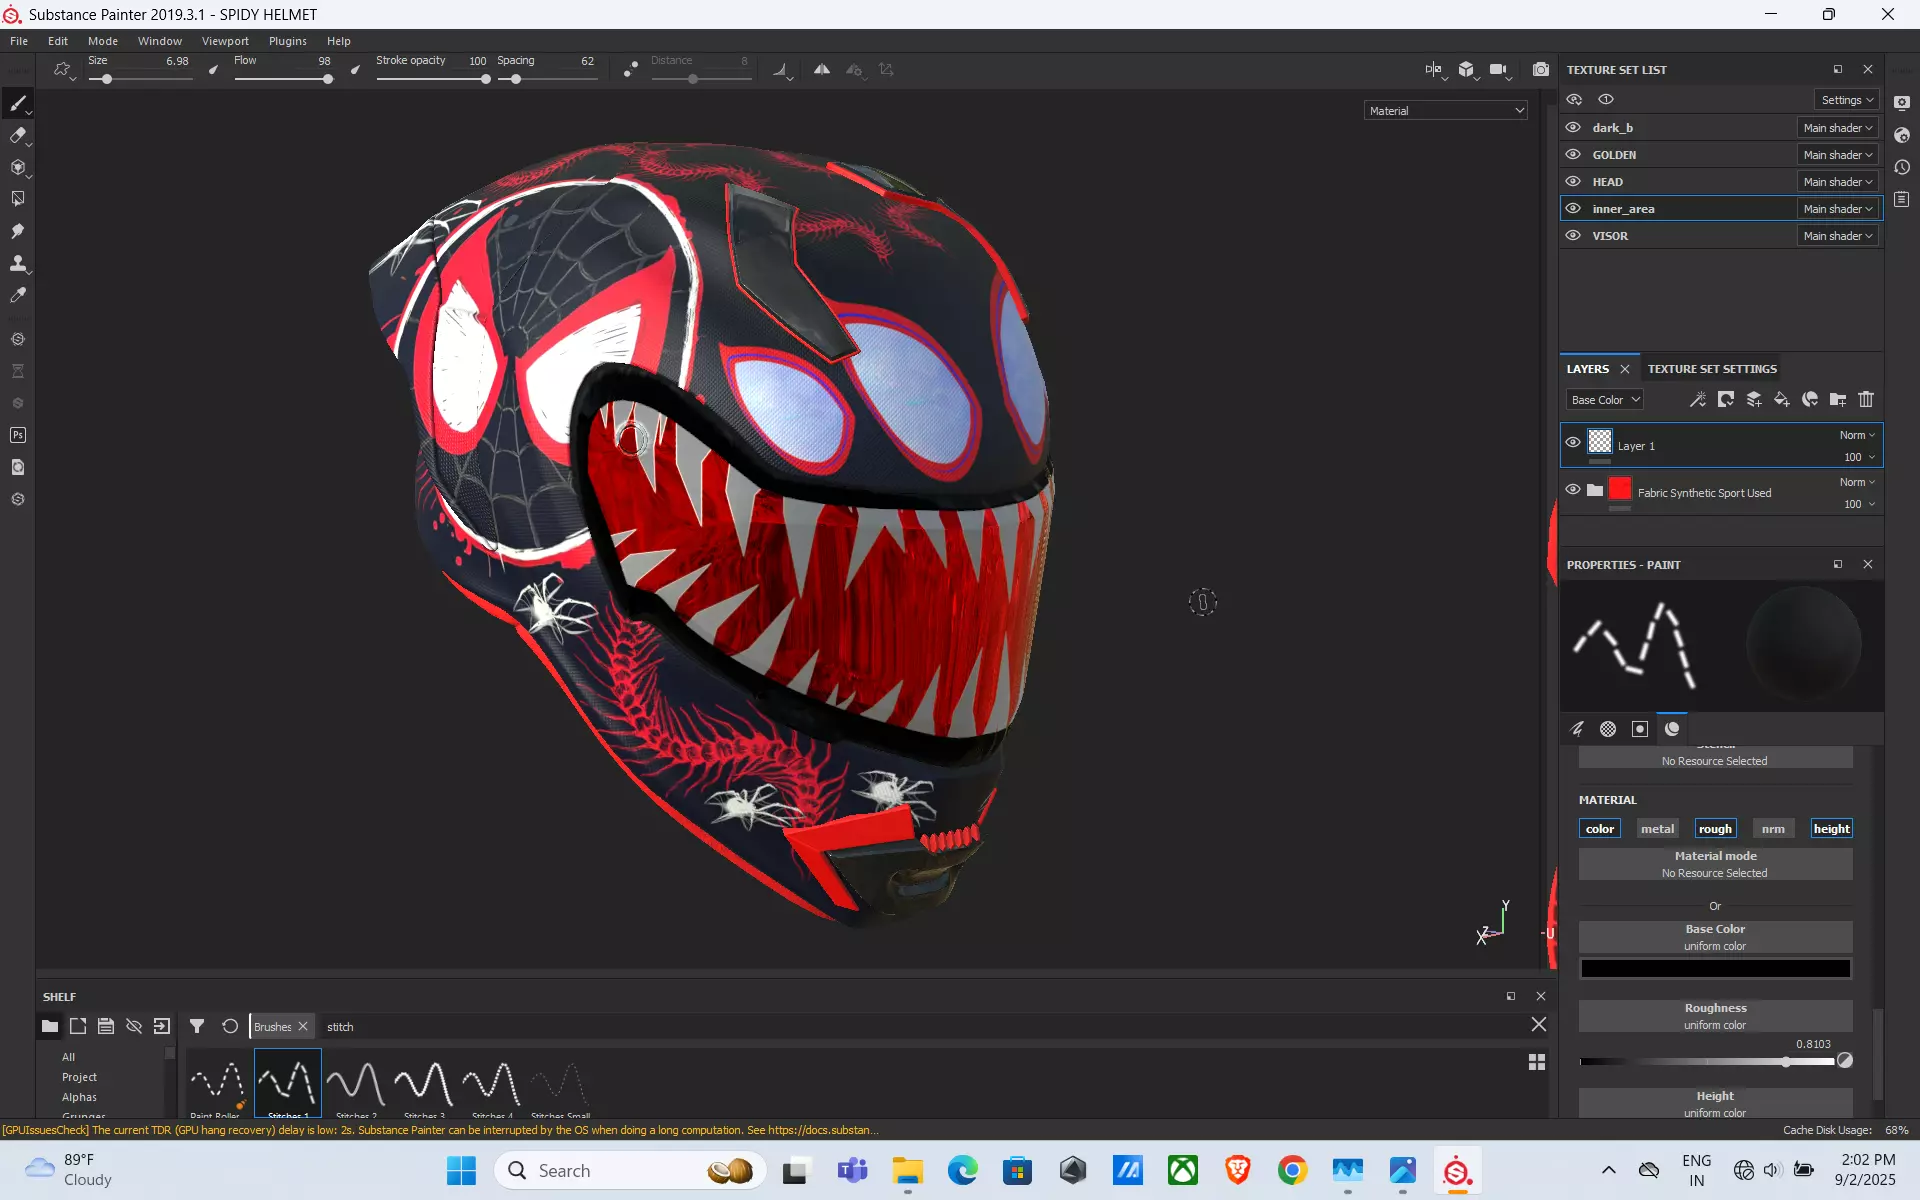
Task: Add a new fill layer
Action: click(1782, 400)
